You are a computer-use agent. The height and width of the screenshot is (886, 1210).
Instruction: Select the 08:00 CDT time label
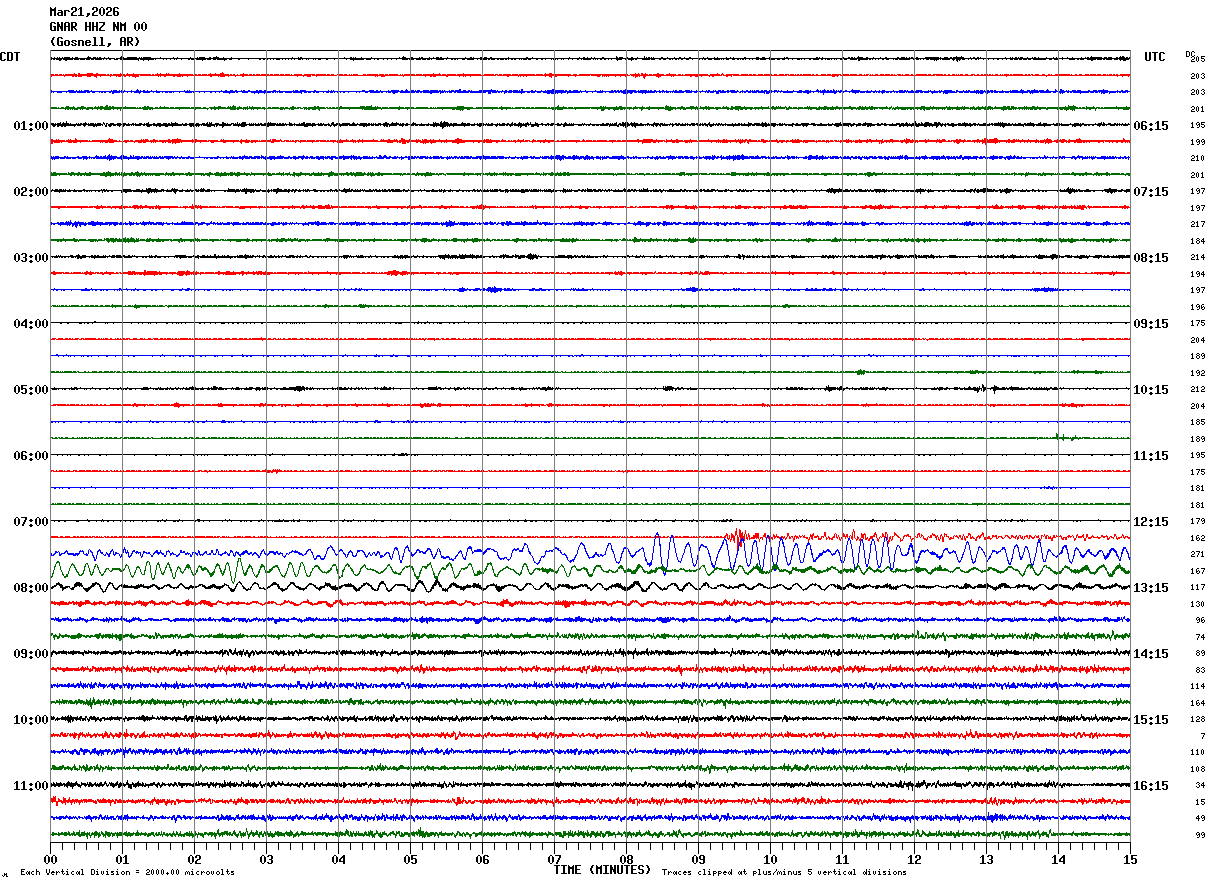click(x=31, y=588)
